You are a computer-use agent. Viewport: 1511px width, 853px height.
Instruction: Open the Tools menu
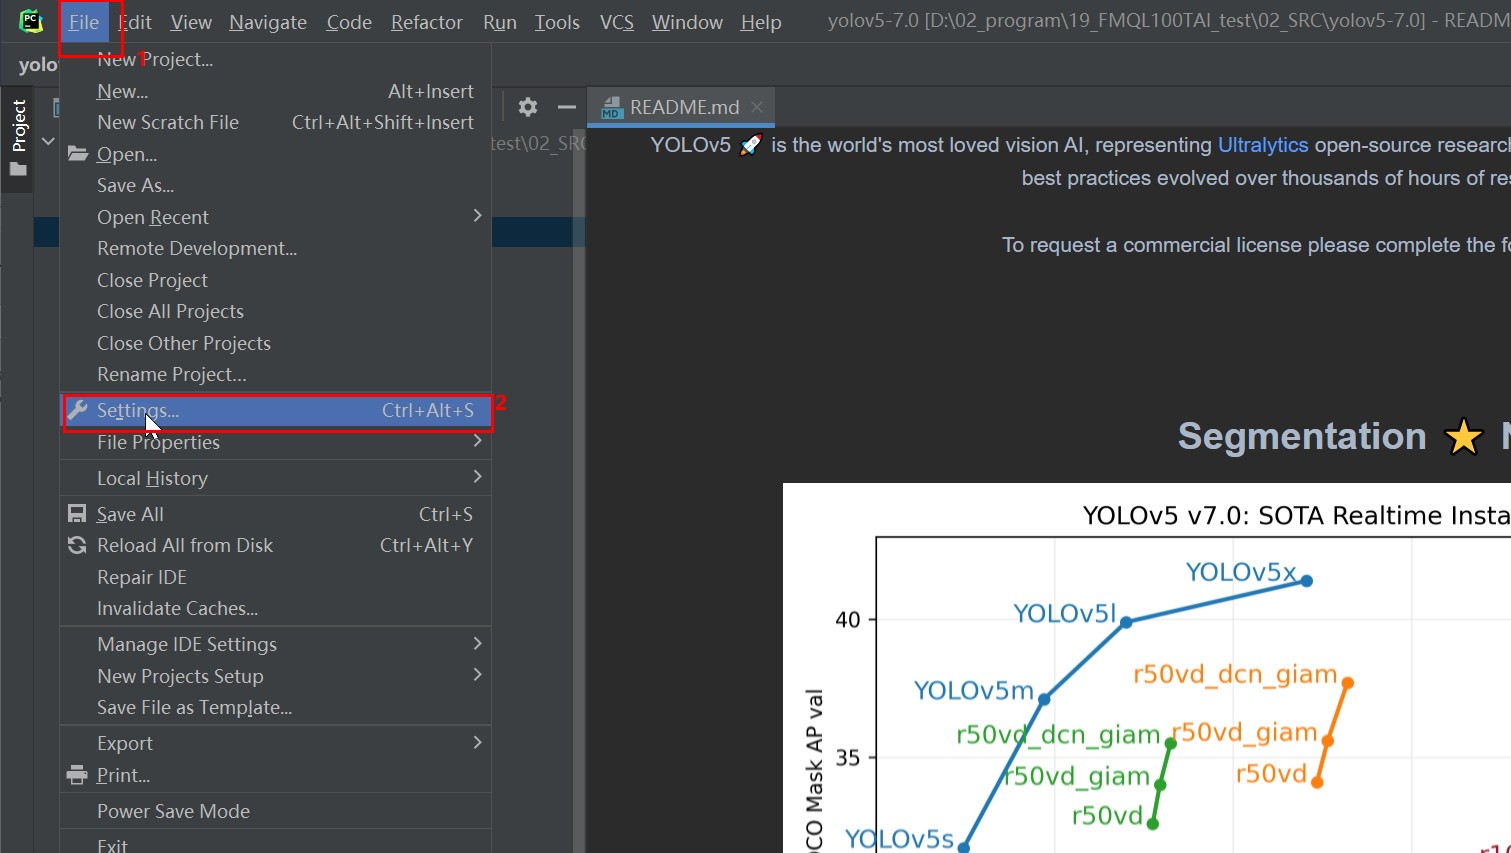click(557, 22)
